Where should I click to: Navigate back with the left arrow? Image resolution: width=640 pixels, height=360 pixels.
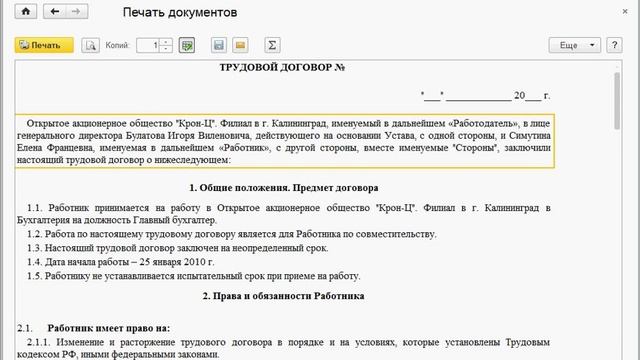pyautogui.click(x=55, y=11)
